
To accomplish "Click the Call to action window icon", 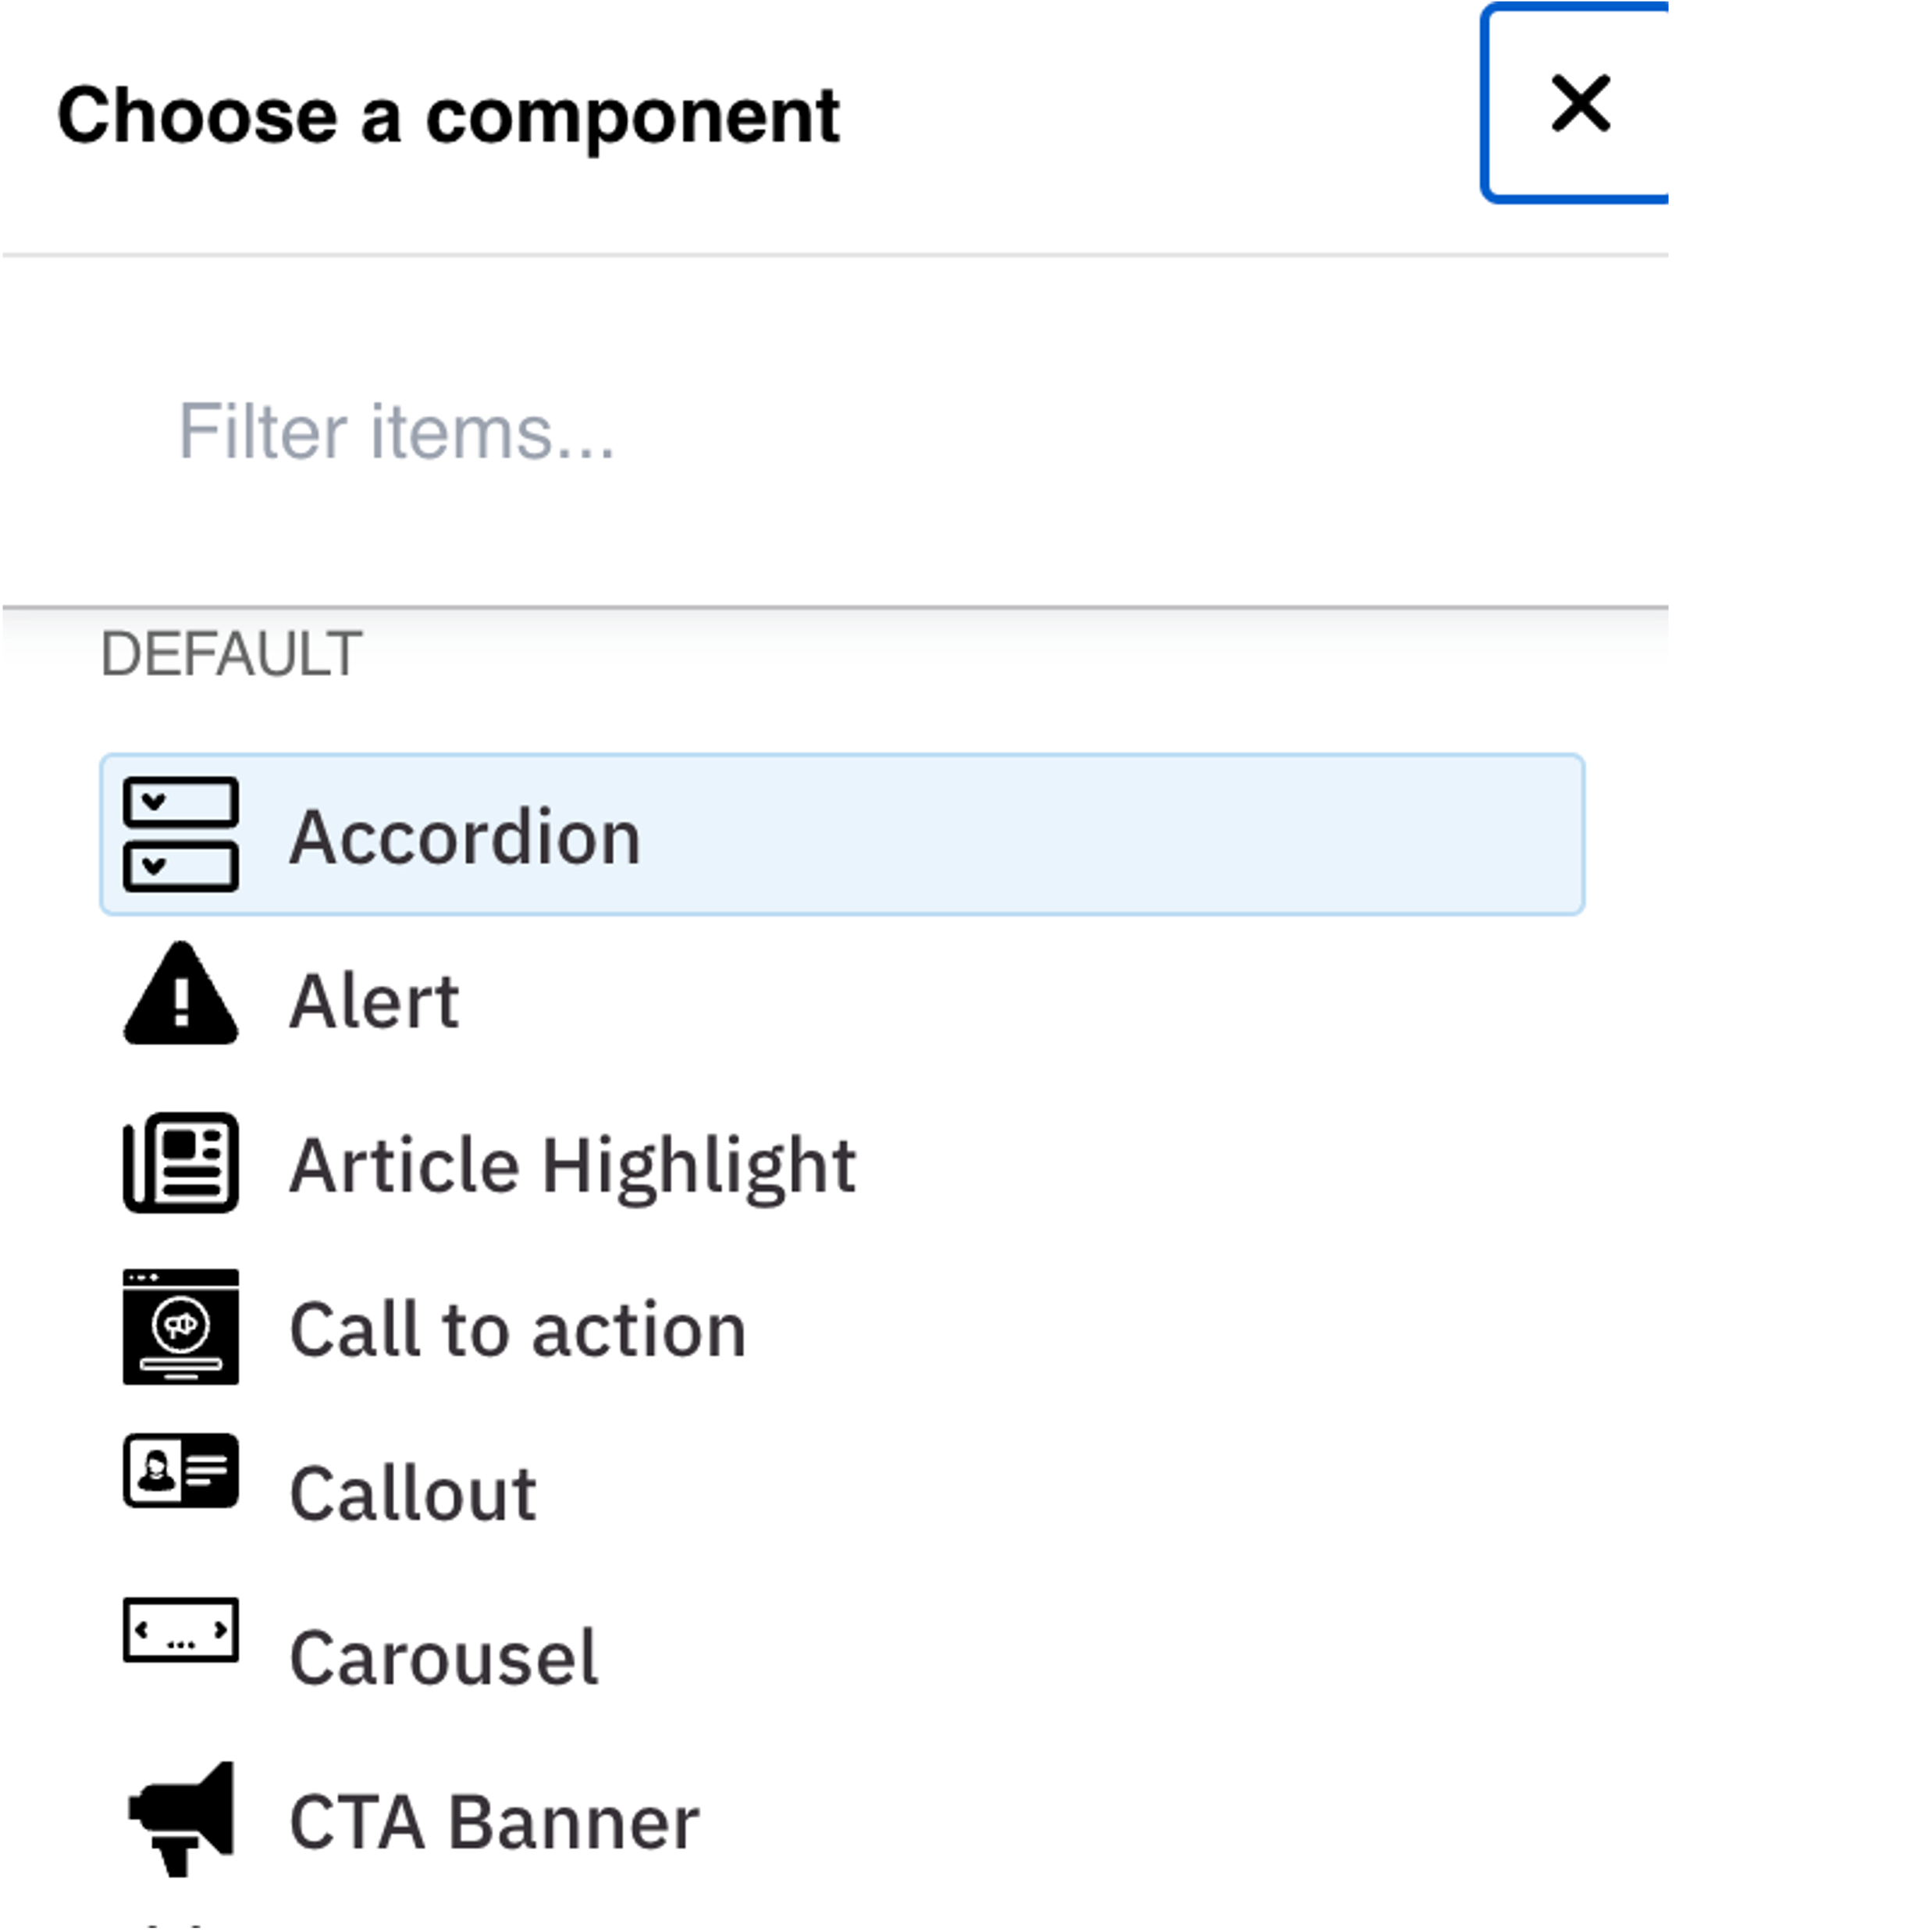I will [x=181, y=1327].
